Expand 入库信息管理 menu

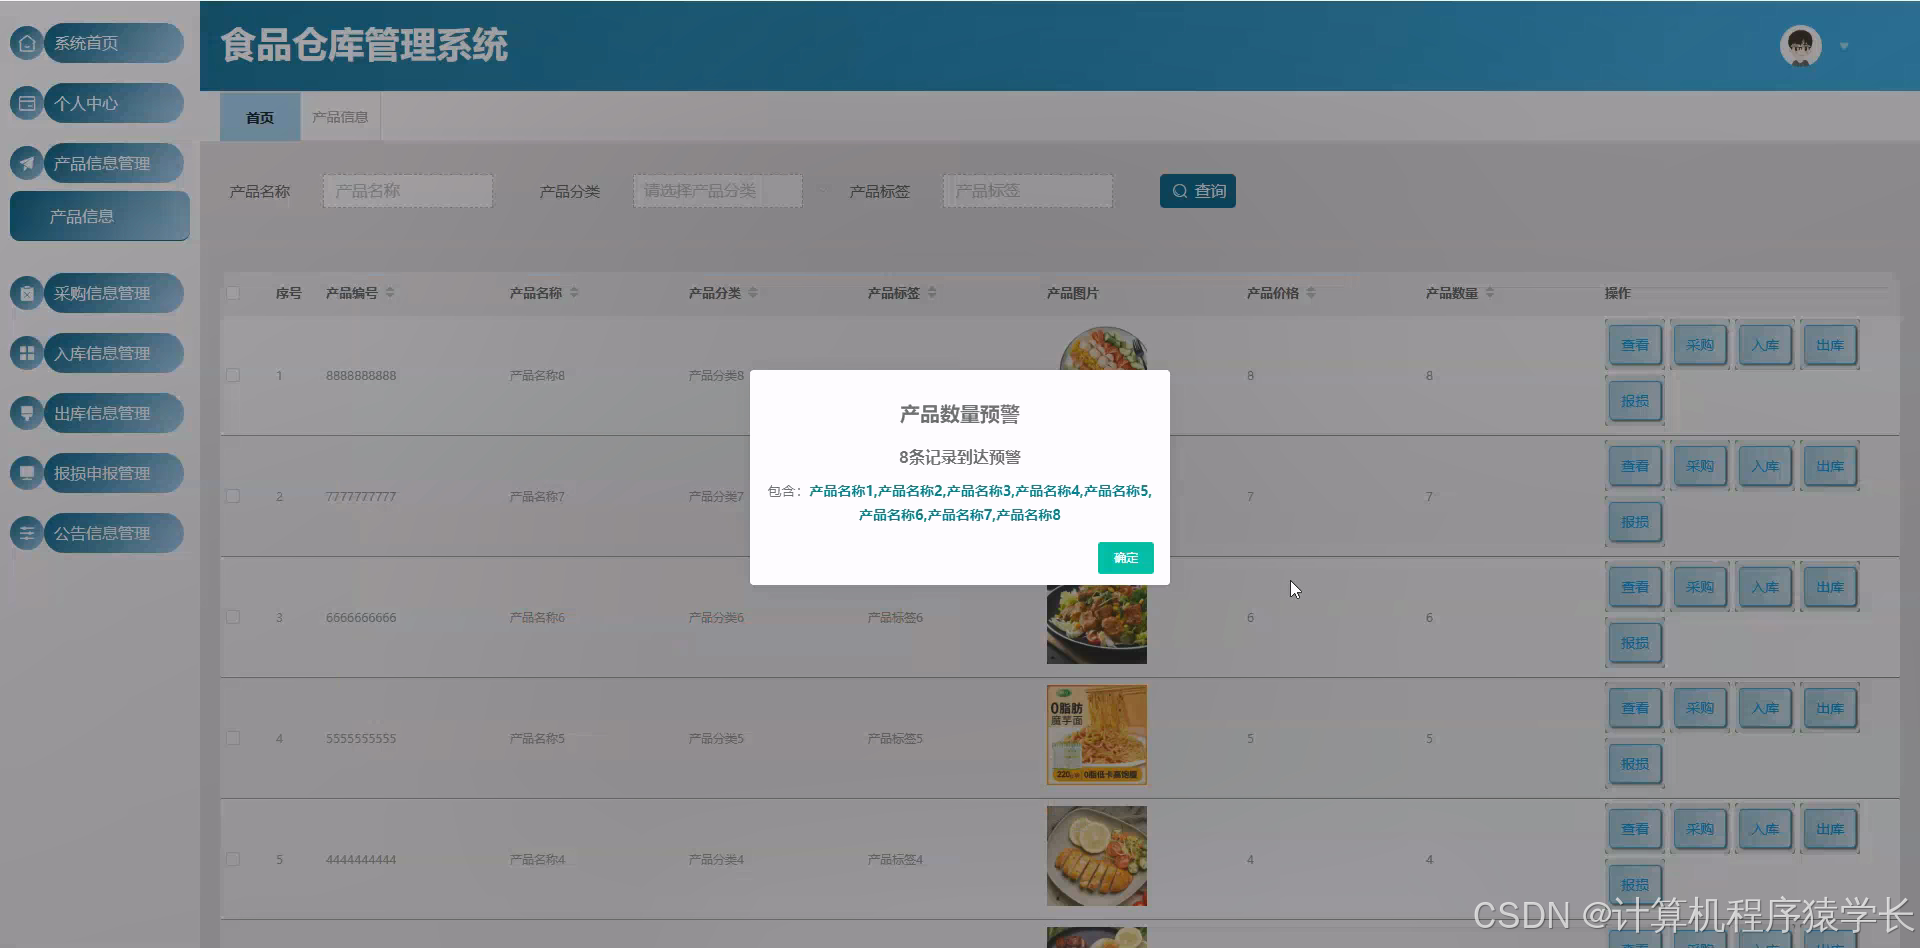coord(113,353)
